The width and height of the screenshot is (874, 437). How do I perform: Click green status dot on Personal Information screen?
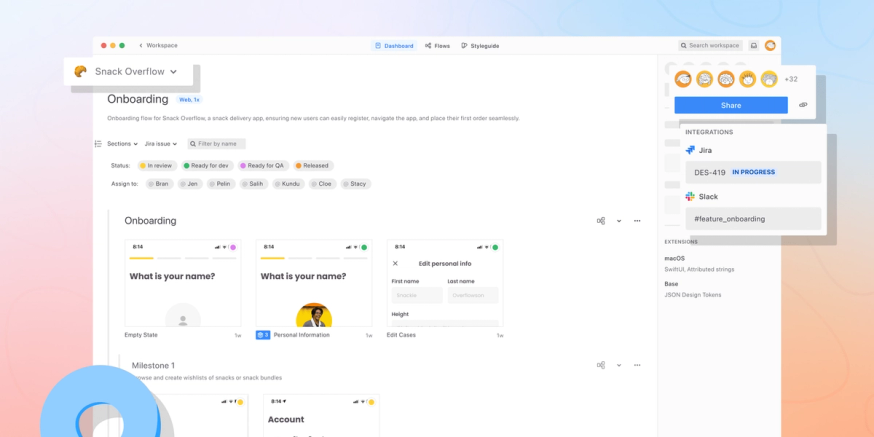click(x=364, y=247)
